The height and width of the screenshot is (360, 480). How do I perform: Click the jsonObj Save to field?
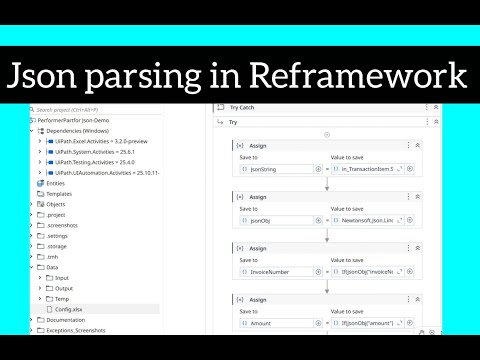point(277,221)
